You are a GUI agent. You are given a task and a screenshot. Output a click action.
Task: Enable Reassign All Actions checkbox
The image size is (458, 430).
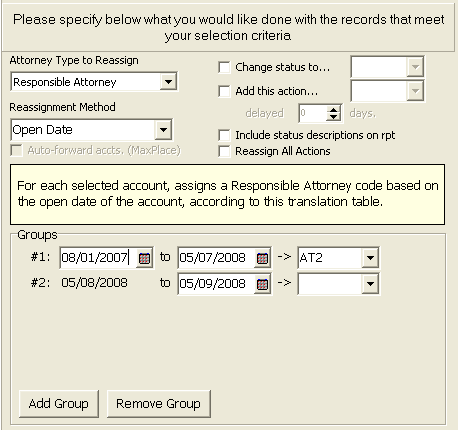tap(224, 151)
